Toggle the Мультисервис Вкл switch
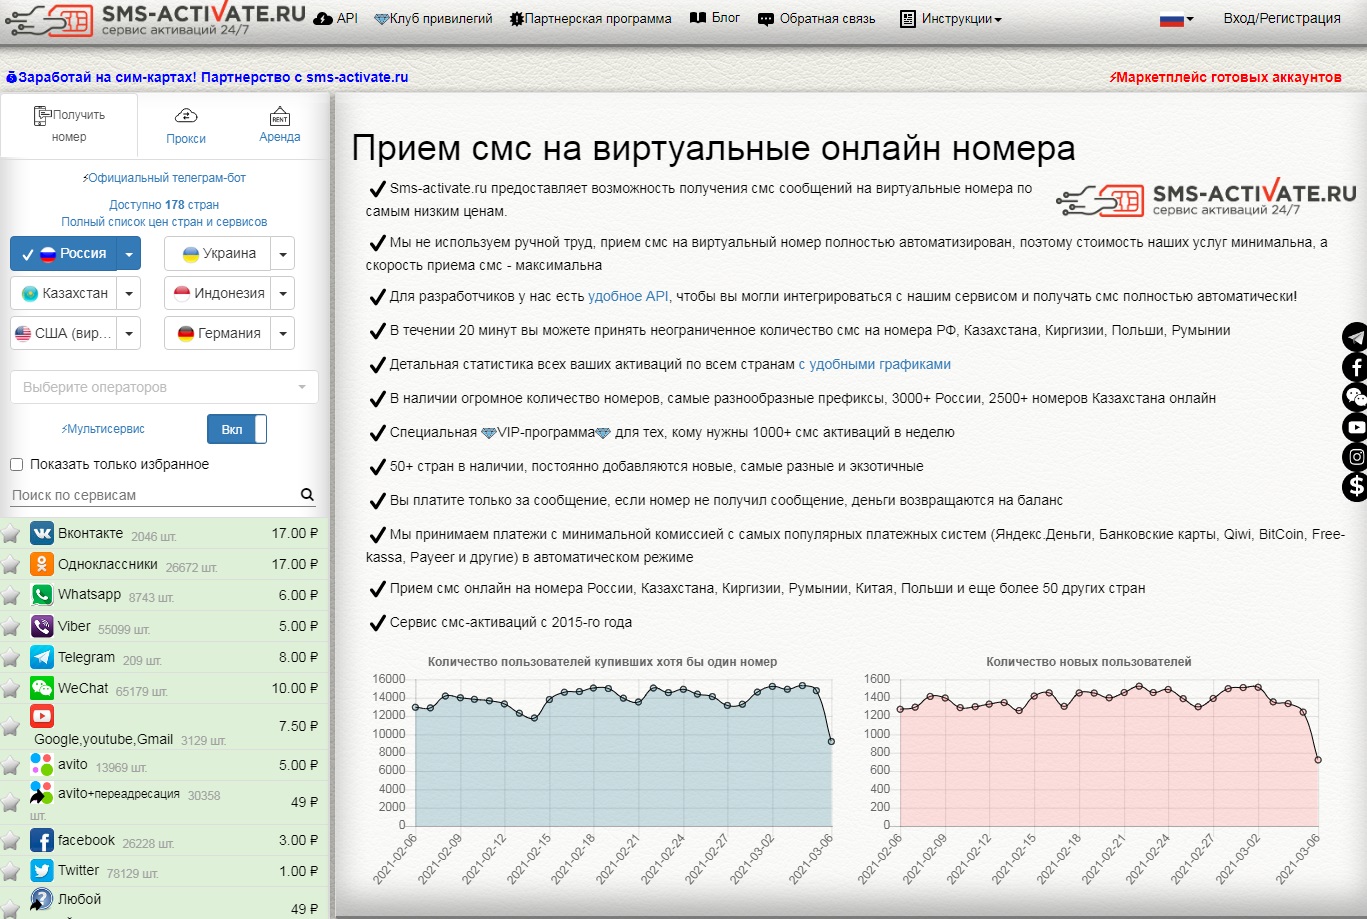Screen dimensions: 1367x919 pyautogui.click(x=237, y=429)
